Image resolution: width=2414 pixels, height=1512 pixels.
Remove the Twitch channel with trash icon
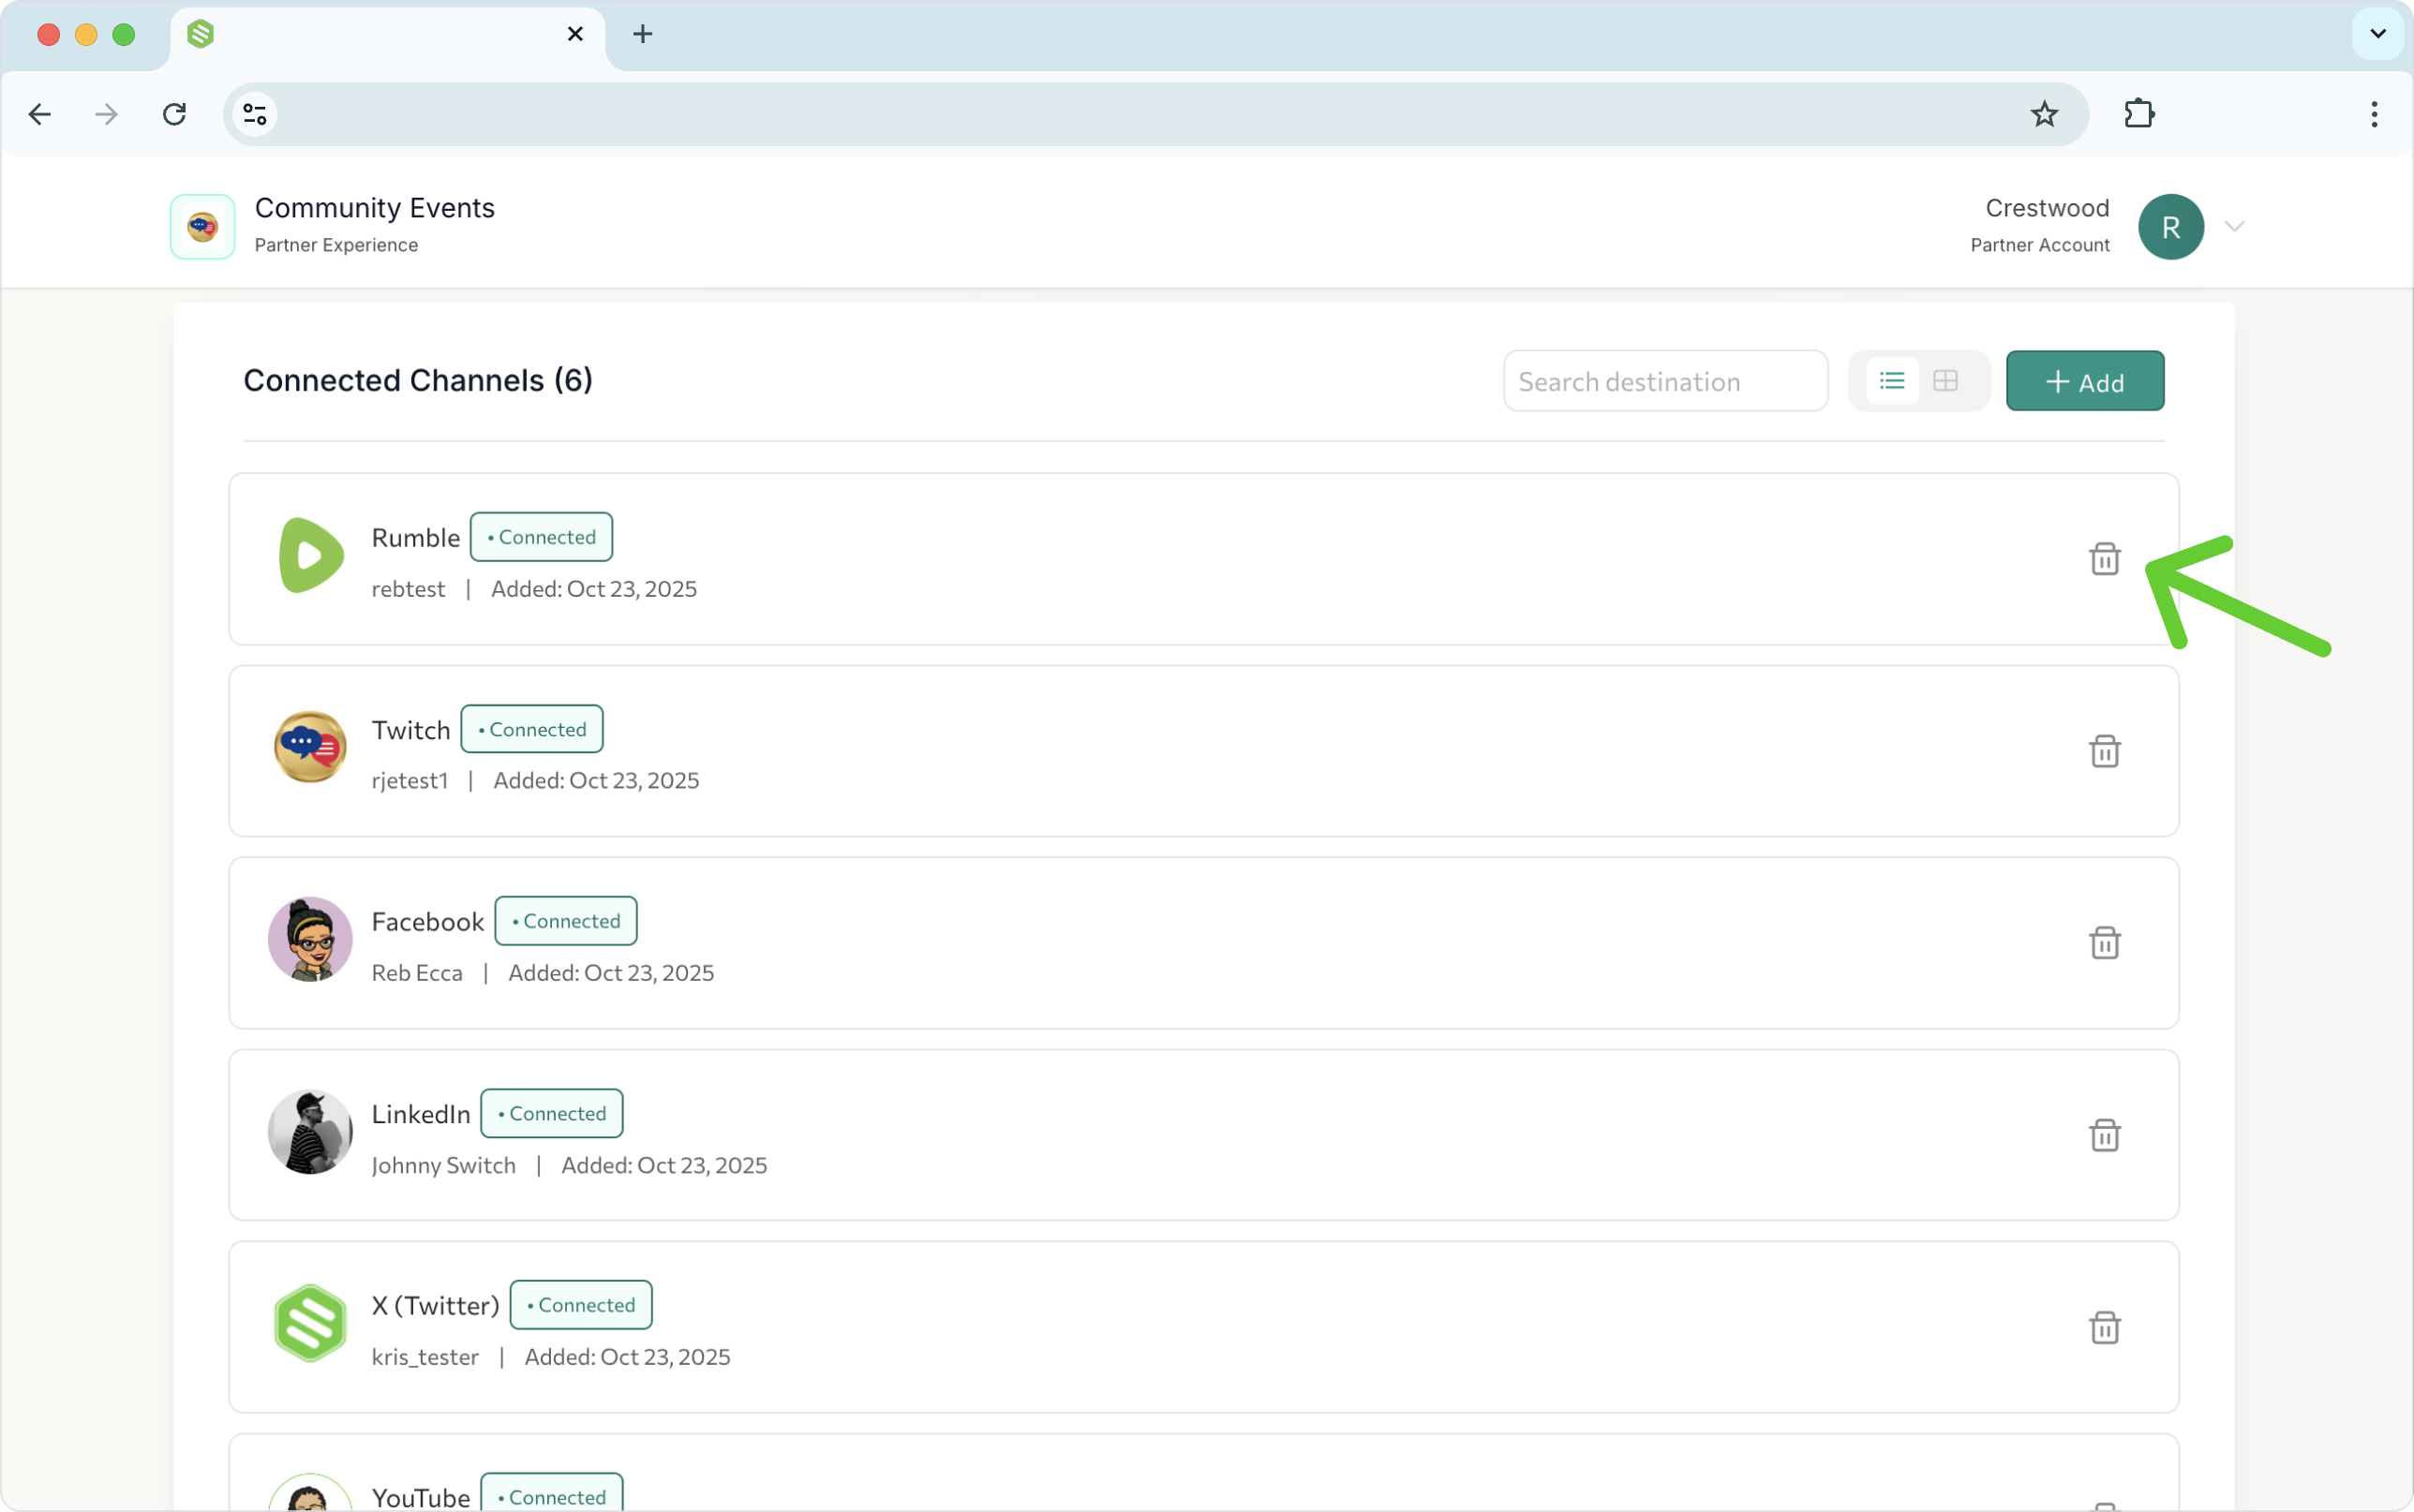point(2104,750)
